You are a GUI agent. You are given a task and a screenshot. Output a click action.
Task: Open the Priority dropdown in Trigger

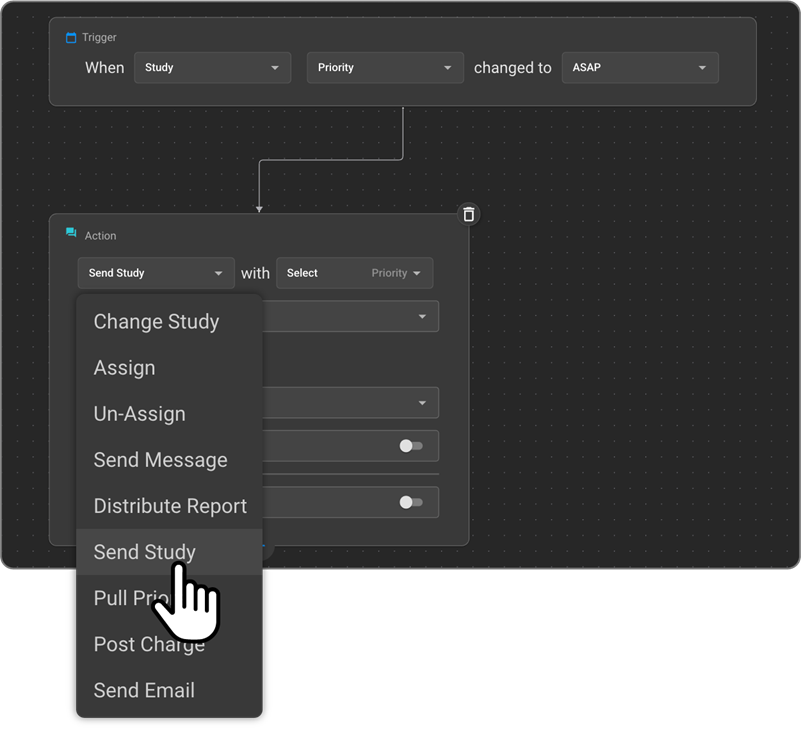tap(384, 68)
